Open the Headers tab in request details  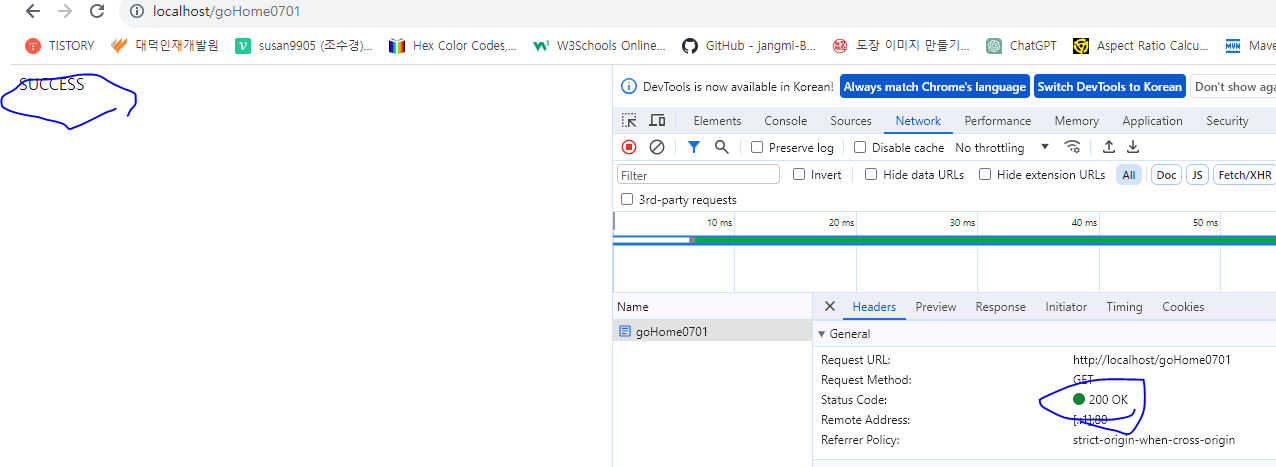(874, 307)
